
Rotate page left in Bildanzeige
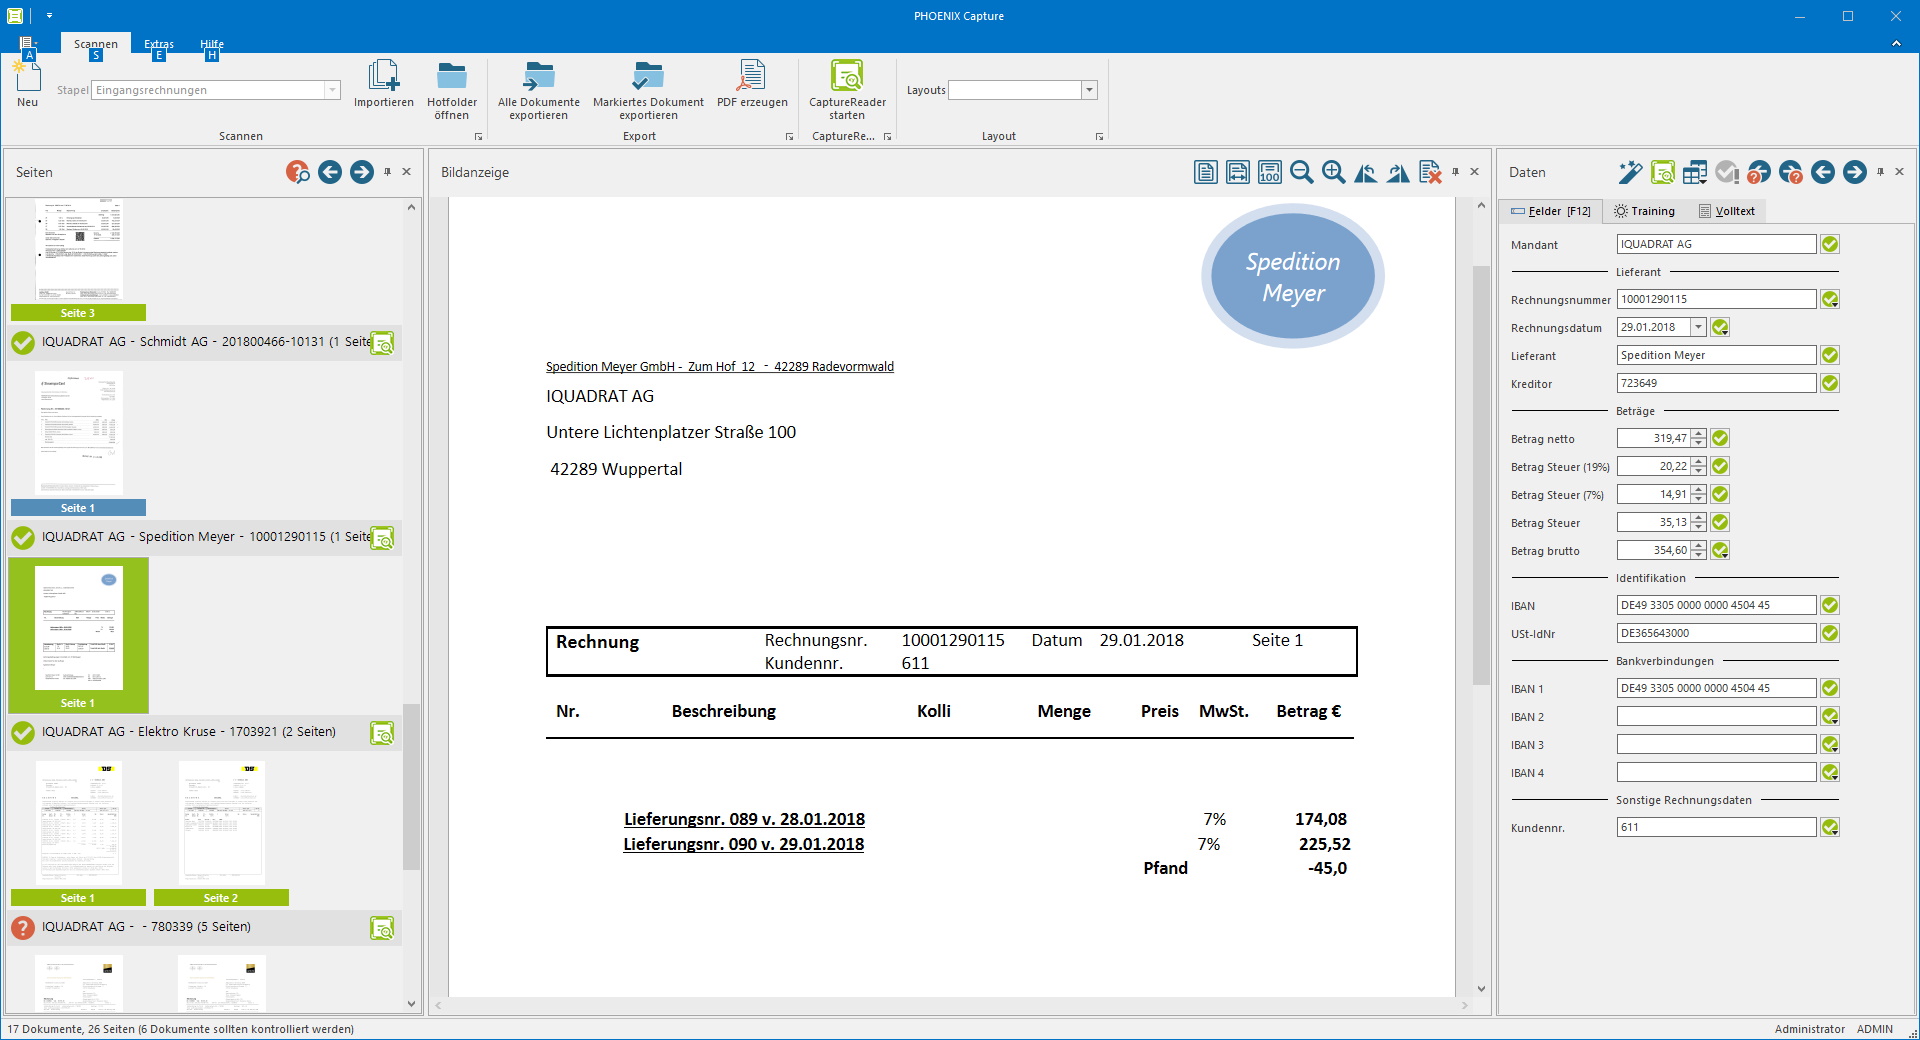pos(1366,172)
